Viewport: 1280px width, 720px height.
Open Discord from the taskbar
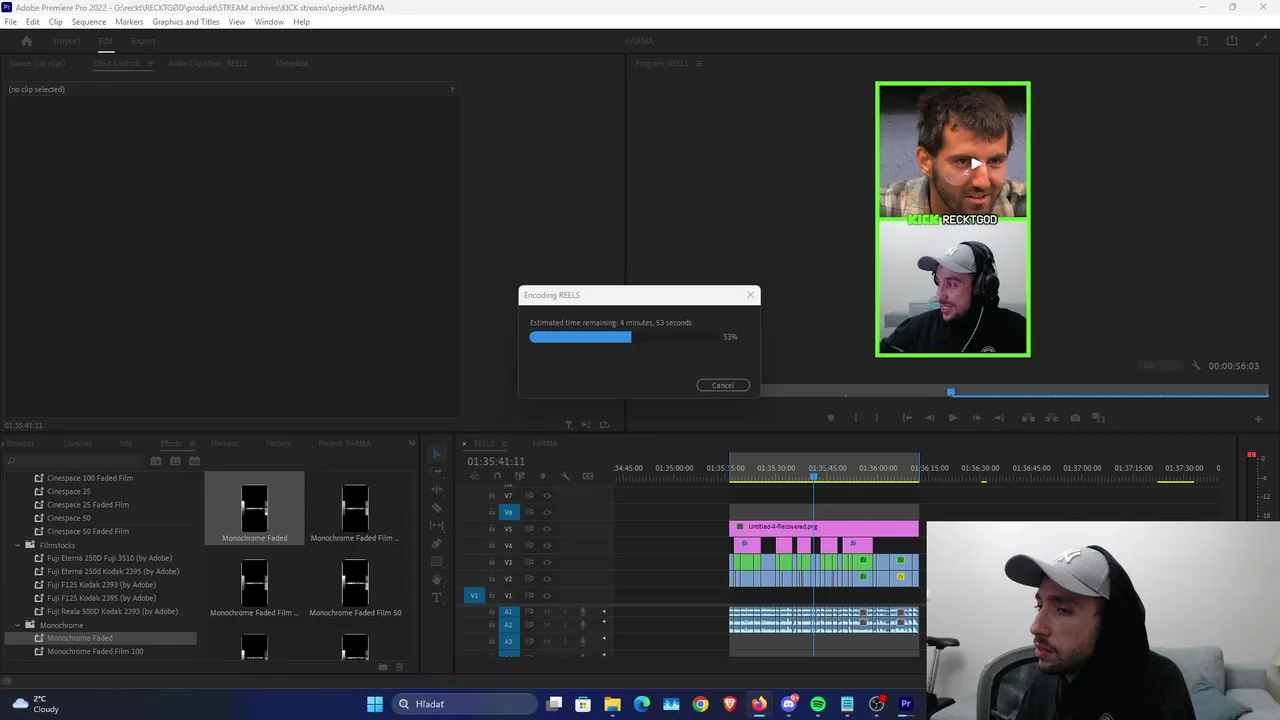click(789, 704)
